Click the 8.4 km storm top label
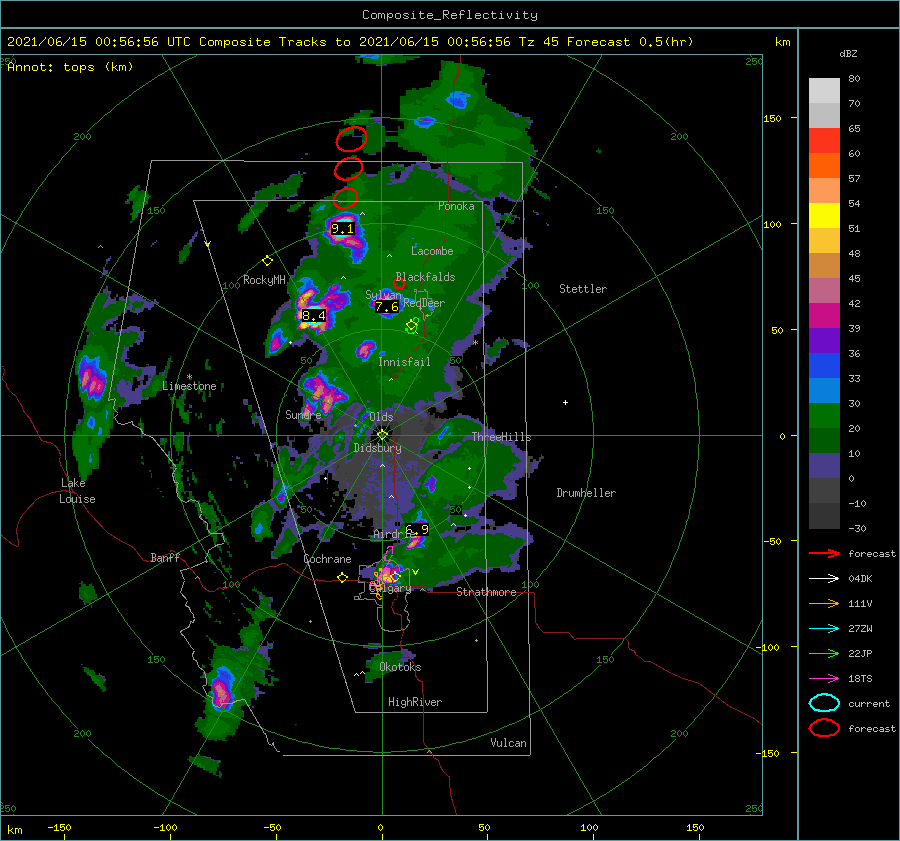 click(x=314, y=315)
